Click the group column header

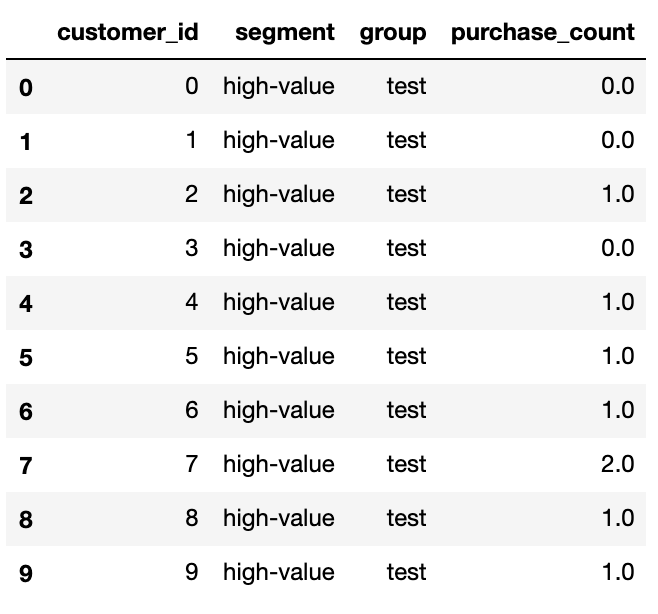coord(393,33)
